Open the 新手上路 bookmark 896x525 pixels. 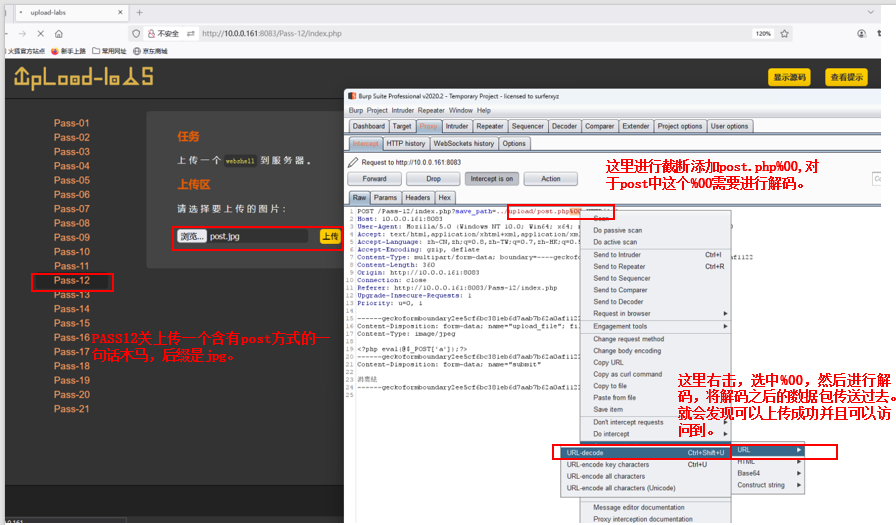point(69,51)
